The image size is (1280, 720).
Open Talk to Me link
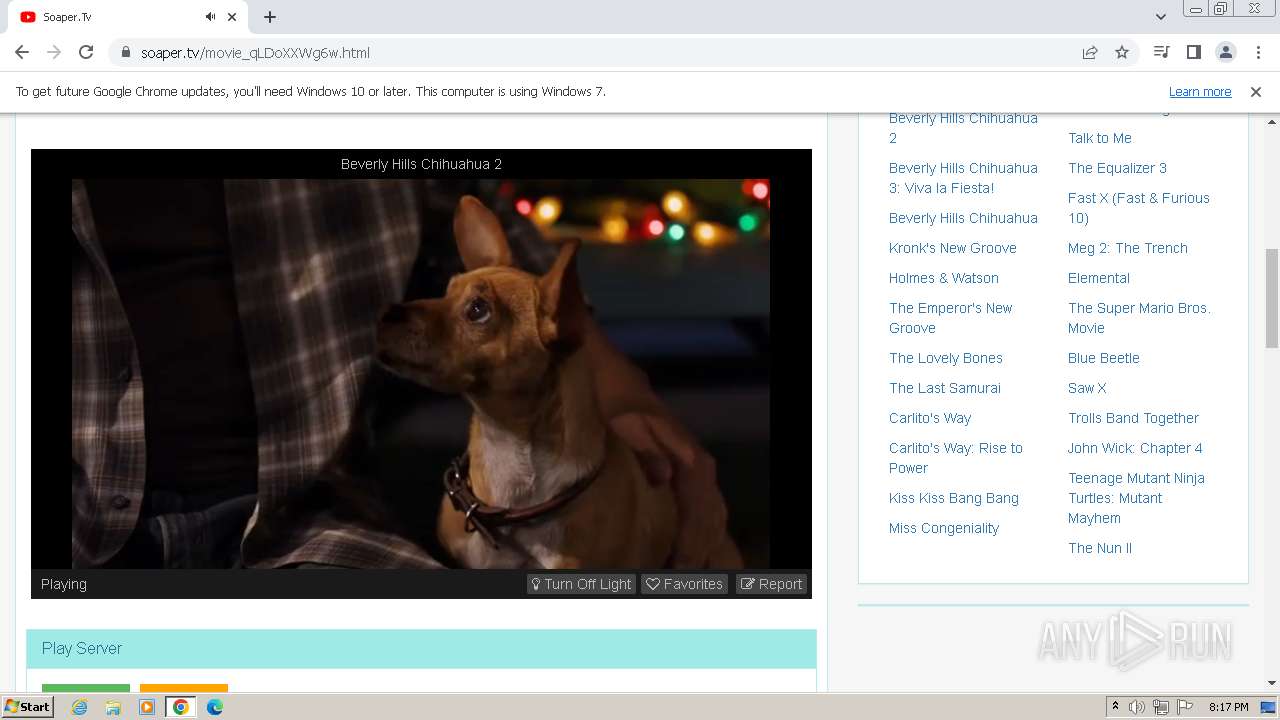(x=1099, y=138)
